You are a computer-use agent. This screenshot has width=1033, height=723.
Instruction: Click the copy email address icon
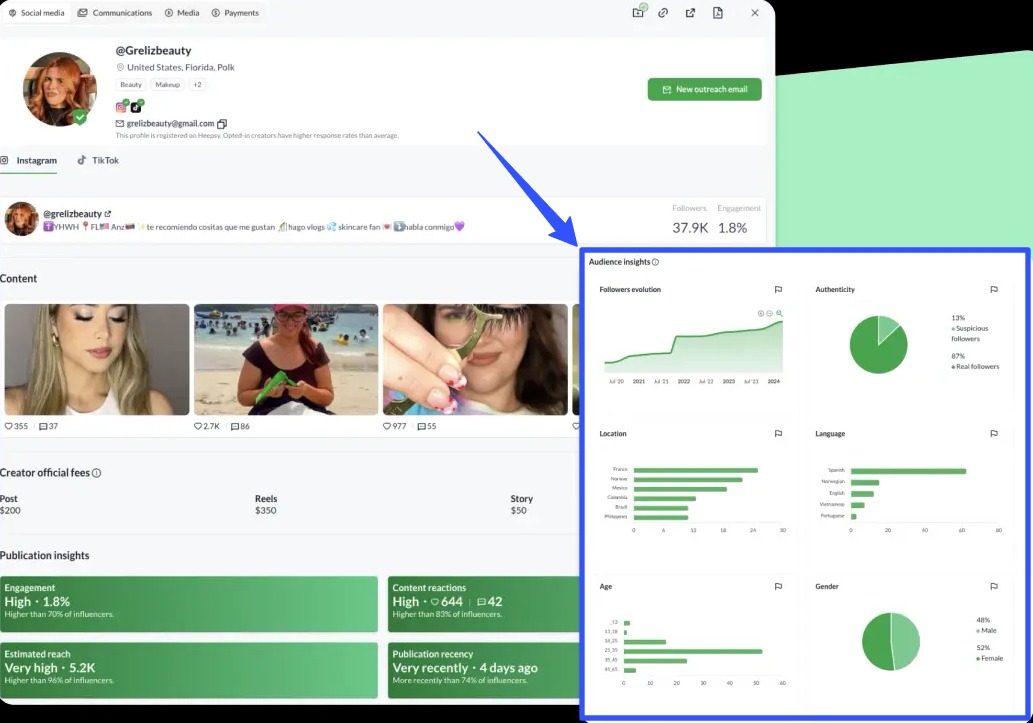[222, 123]
